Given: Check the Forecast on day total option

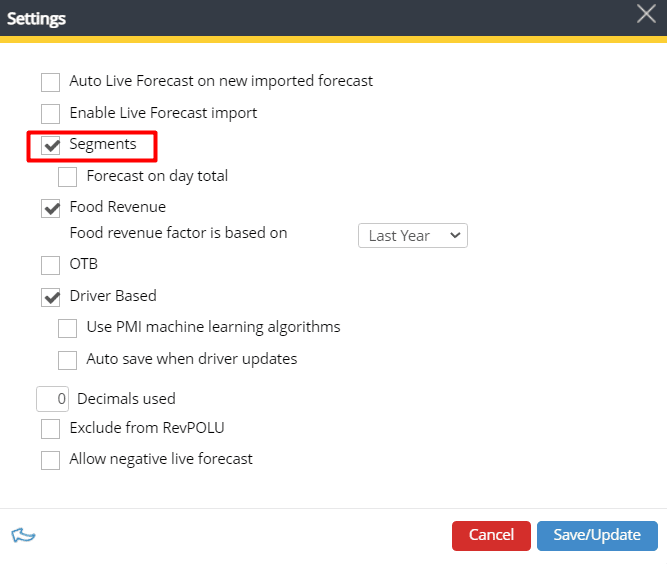Looking at the screenshot, I should pos(68,177).
